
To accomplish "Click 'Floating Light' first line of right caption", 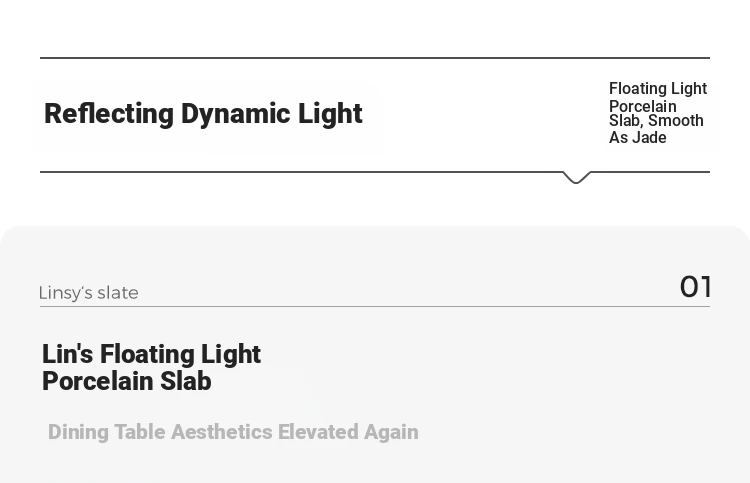I will [658, 88].
